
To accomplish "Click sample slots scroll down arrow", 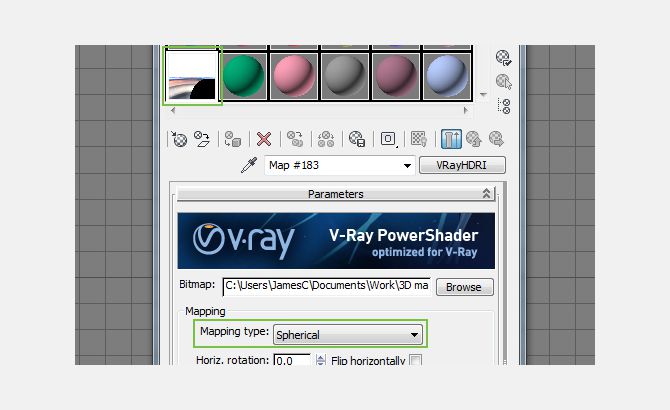I will [483, 94].
